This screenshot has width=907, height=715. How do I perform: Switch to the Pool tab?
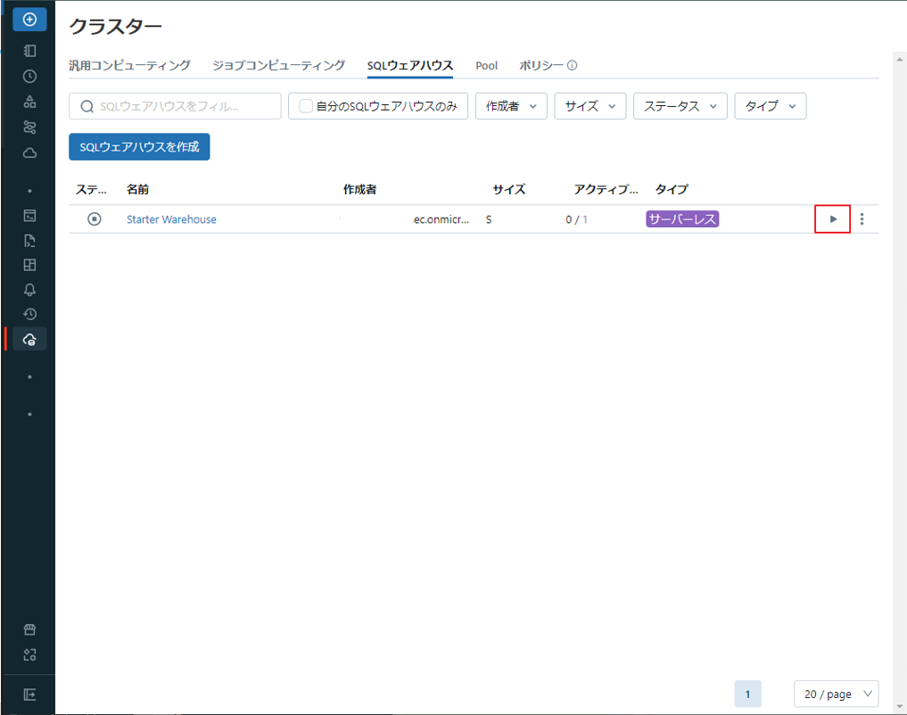pos(486,66)
